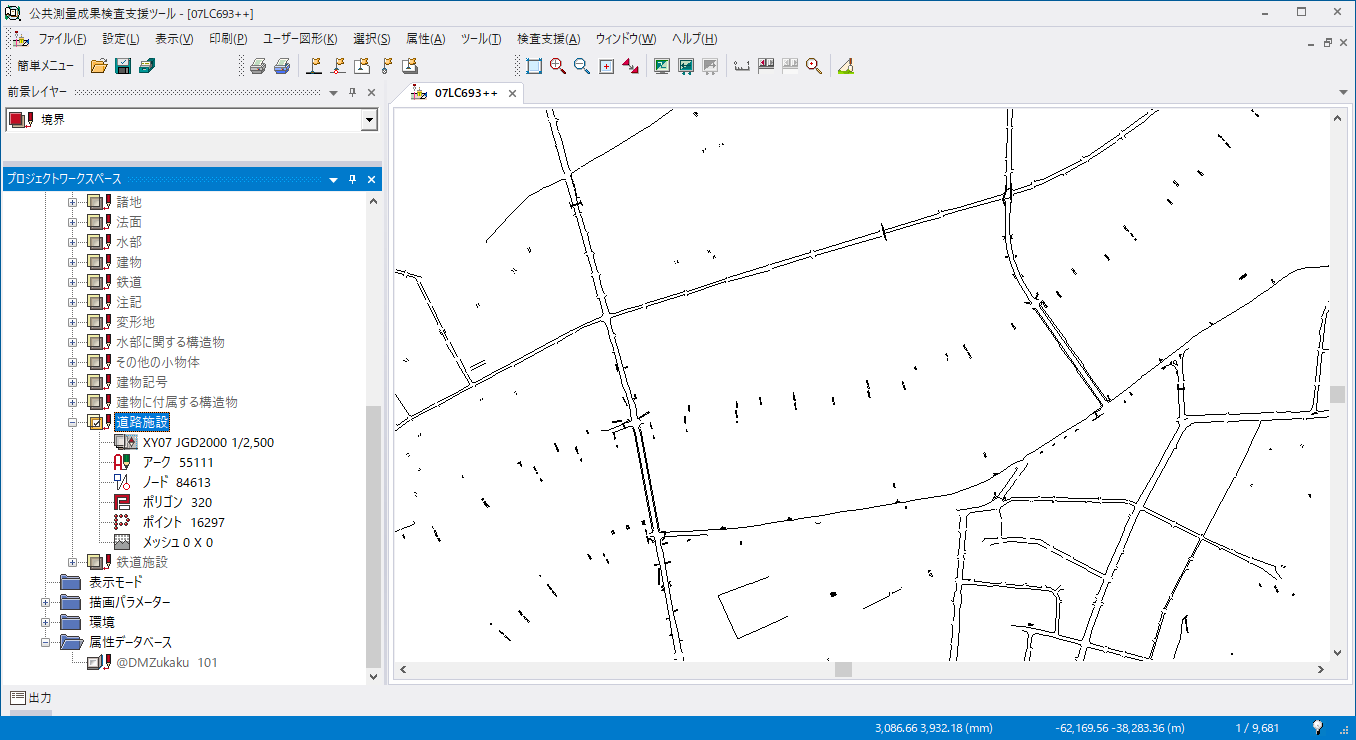Screen dimensions: 1356x740
Task: Click the save floppy disk icon
Action: [x=123, y=66]
